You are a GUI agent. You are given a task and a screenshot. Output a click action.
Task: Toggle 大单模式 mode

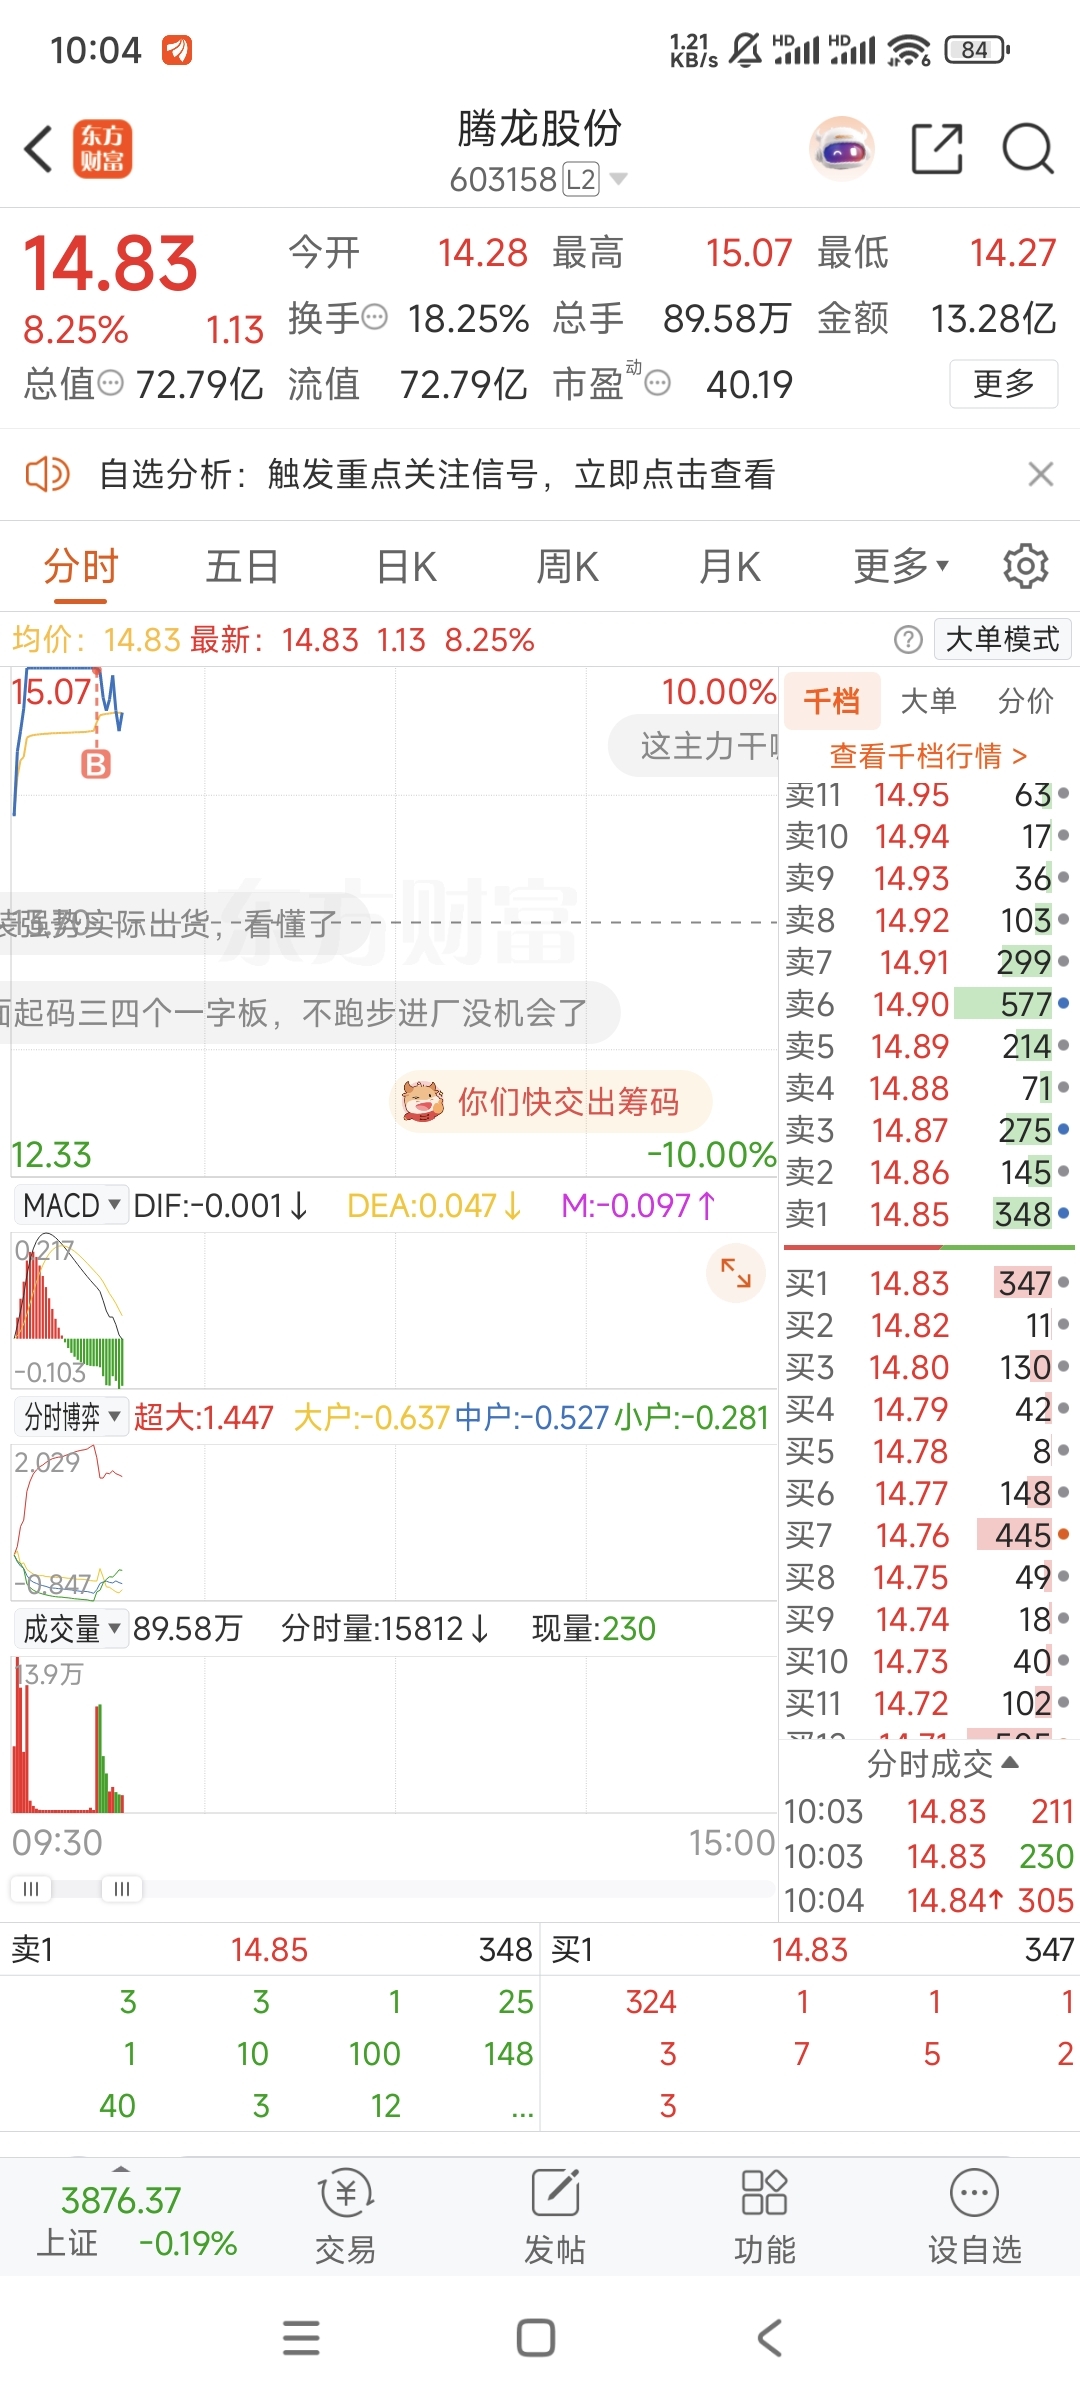[1002, 639]
